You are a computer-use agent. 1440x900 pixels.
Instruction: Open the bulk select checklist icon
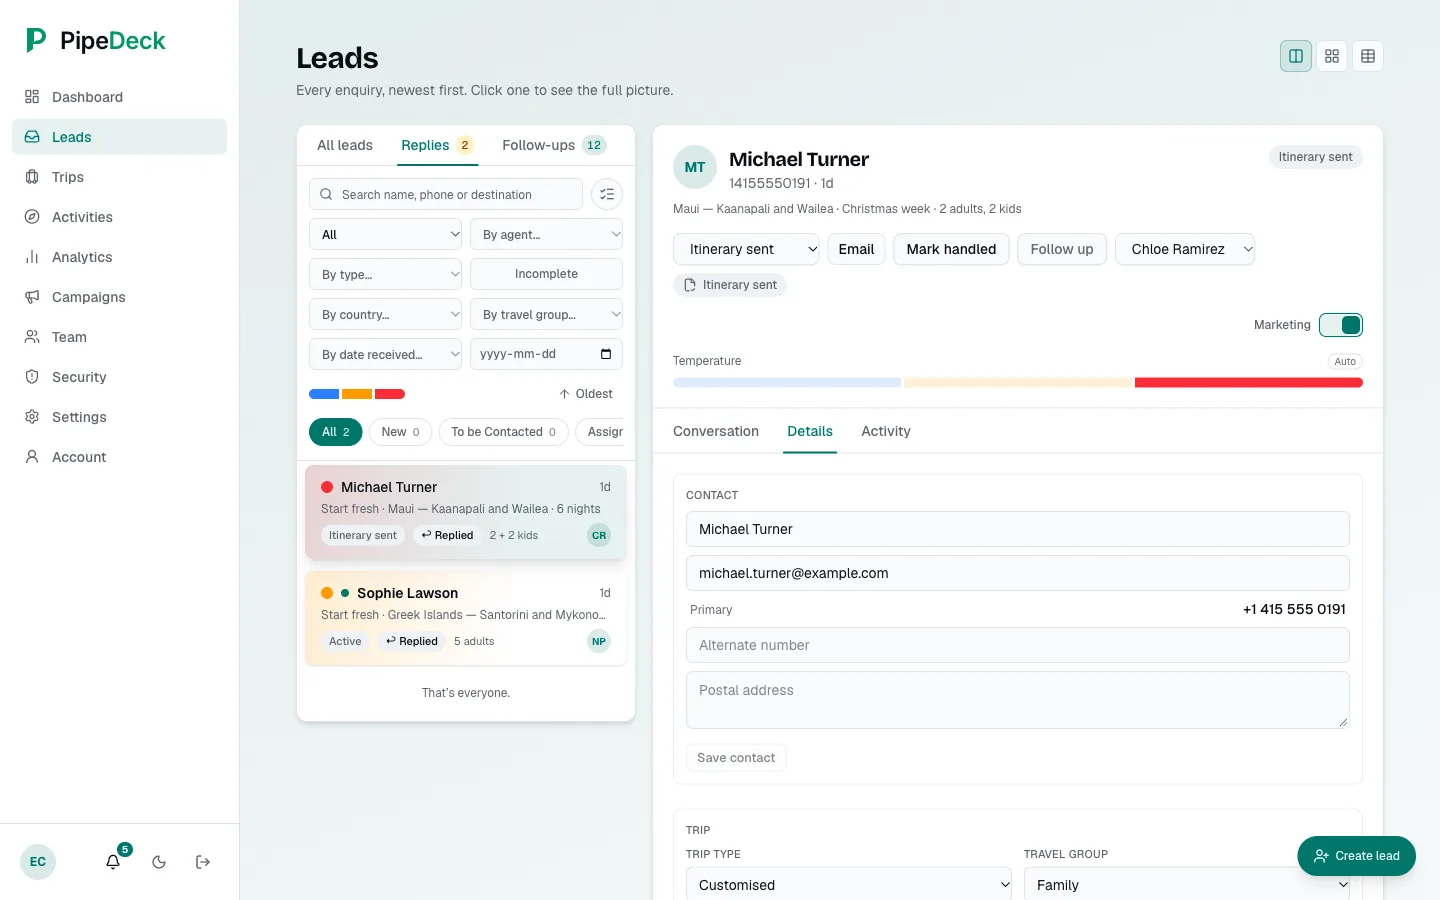607,194
